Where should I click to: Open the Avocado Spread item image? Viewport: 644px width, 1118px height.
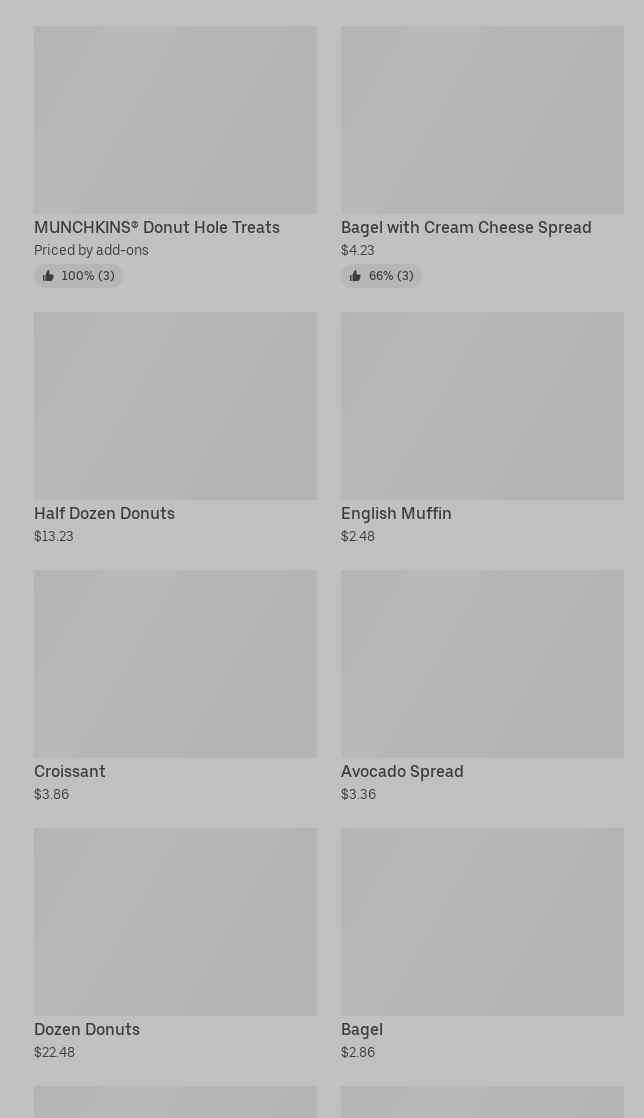tap(482, 664)
